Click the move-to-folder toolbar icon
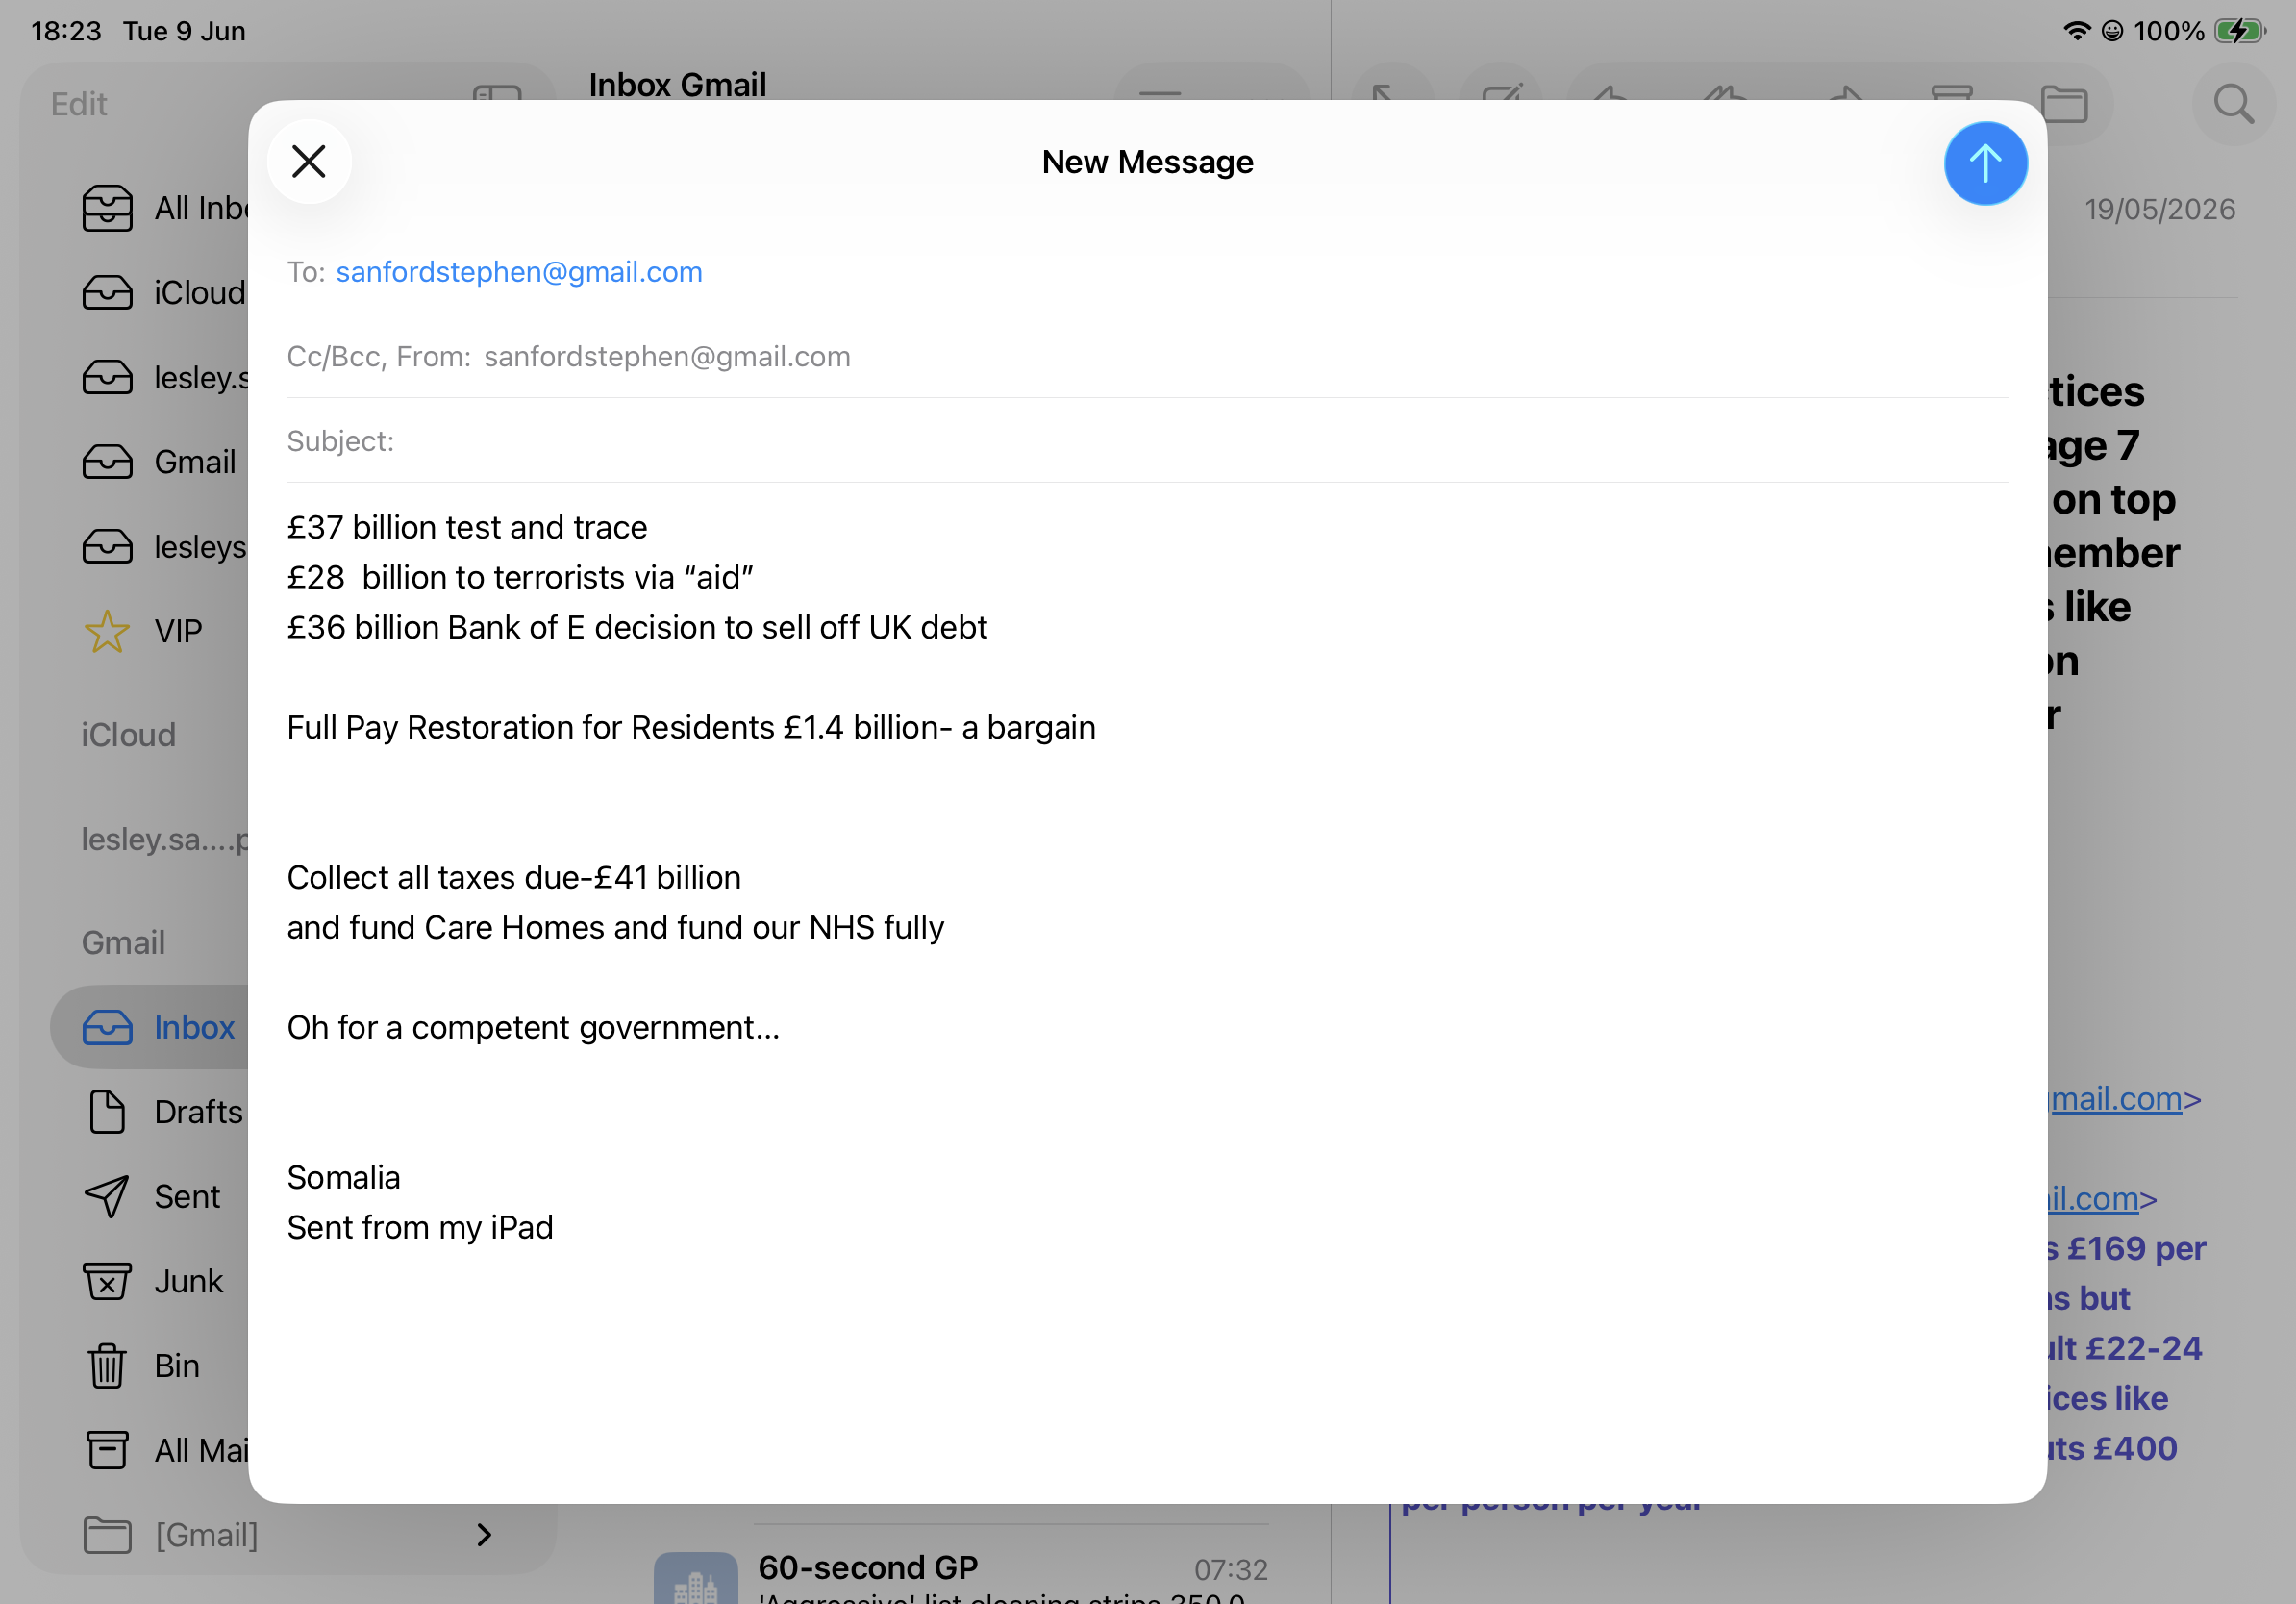The width and height of the screenshot is (2296, 1604). (2064, 104)
